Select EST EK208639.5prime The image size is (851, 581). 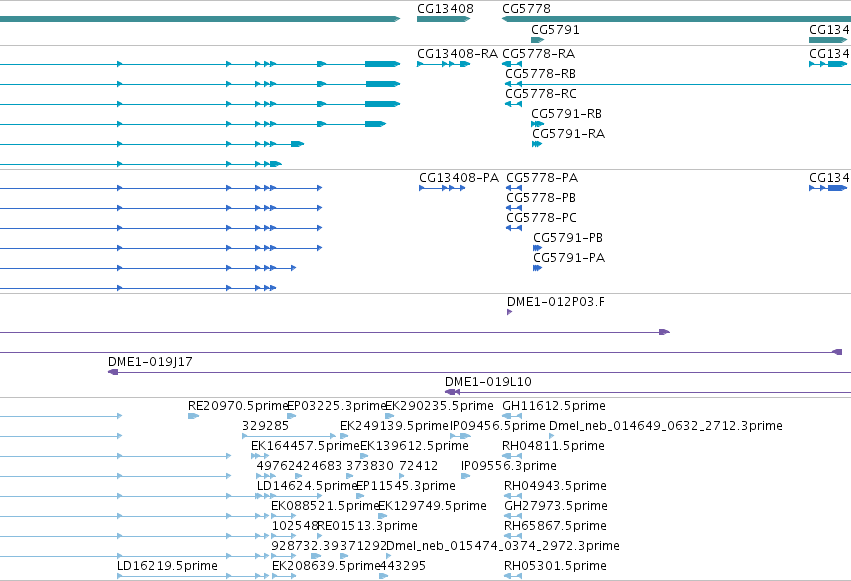coord(326,566)
